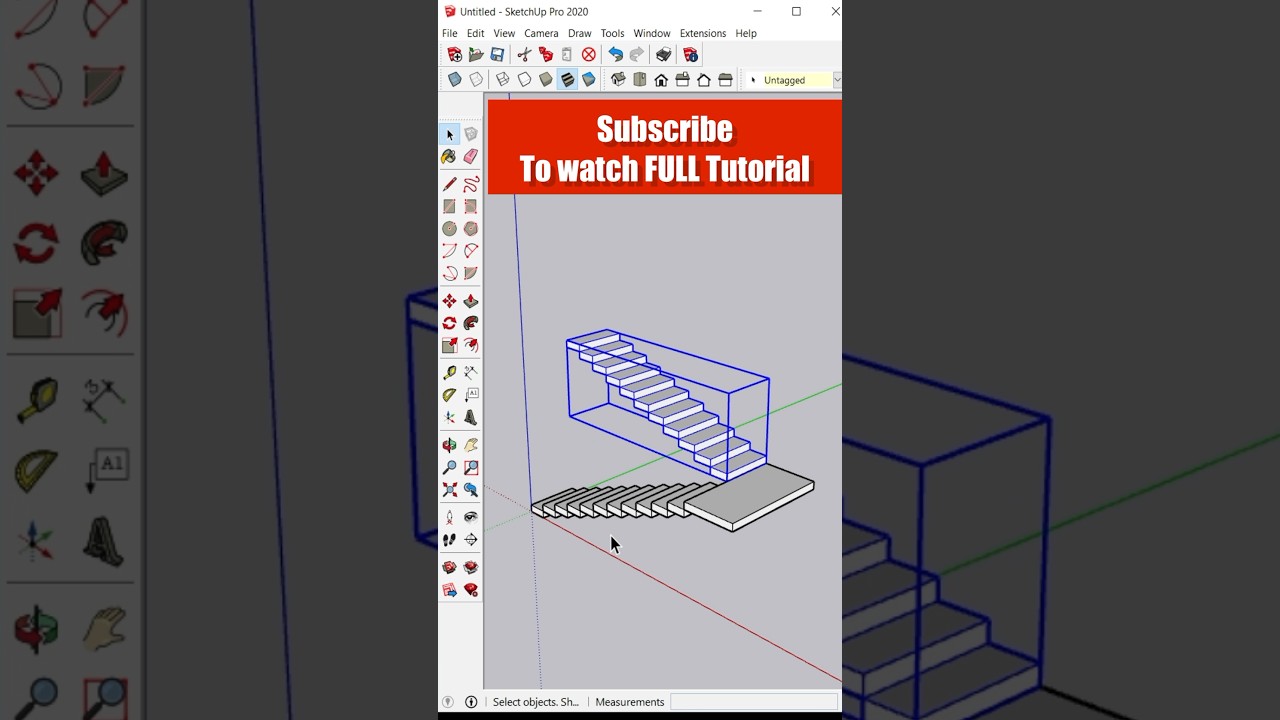1280x720 pixels.
Task: Toggle Back Edges style
Action: point(476,80)
